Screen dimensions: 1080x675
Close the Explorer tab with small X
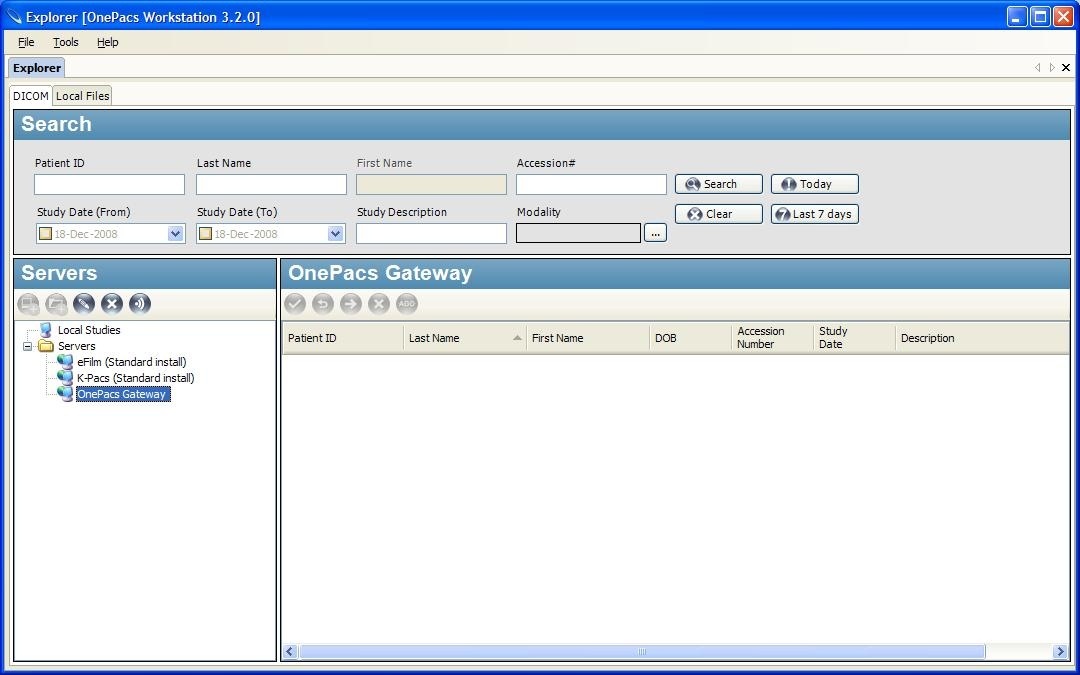point(1066,68)
